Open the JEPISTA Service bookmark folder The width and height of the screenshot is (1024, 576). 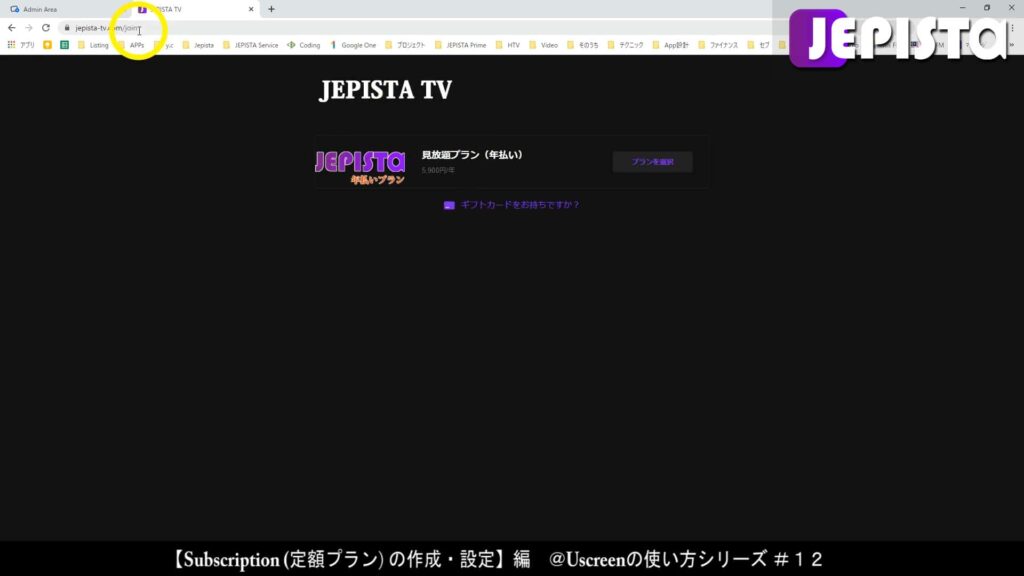pyautogui.click(x=251, y=45)
